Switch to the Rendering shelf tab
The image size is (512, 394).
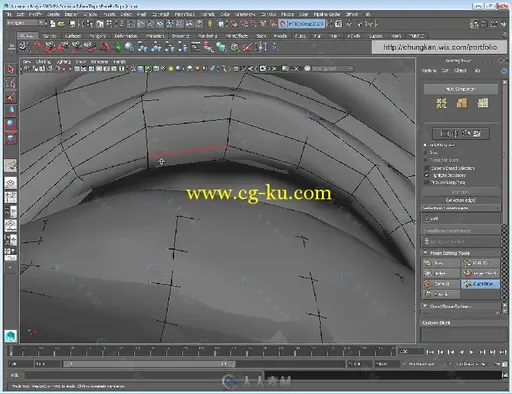(x=208, y=36)
